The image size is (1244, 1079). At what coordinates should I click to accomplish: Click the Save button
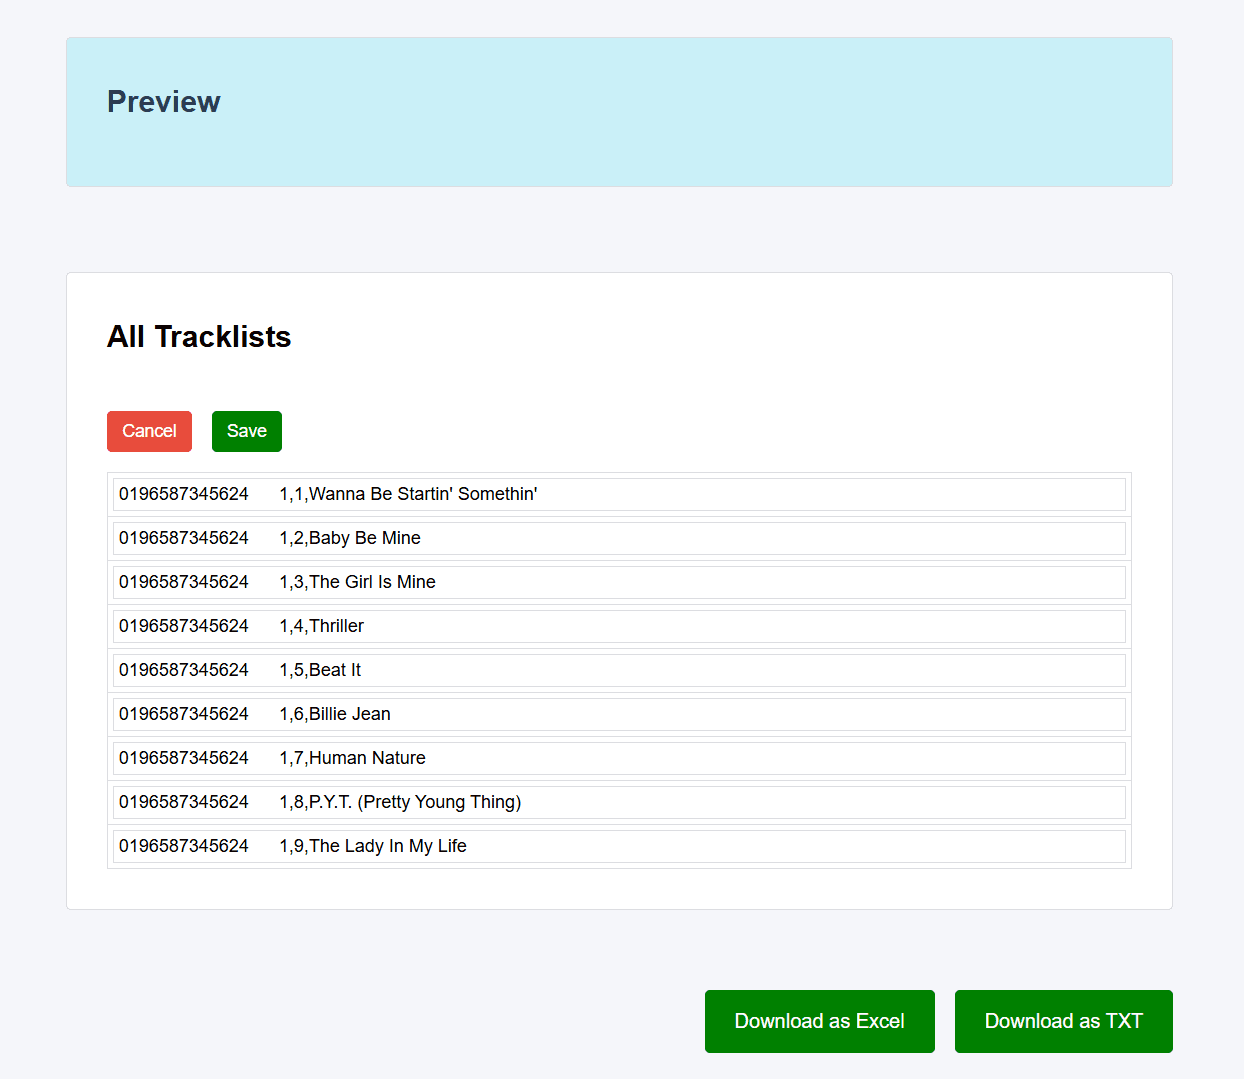point(246,431)
